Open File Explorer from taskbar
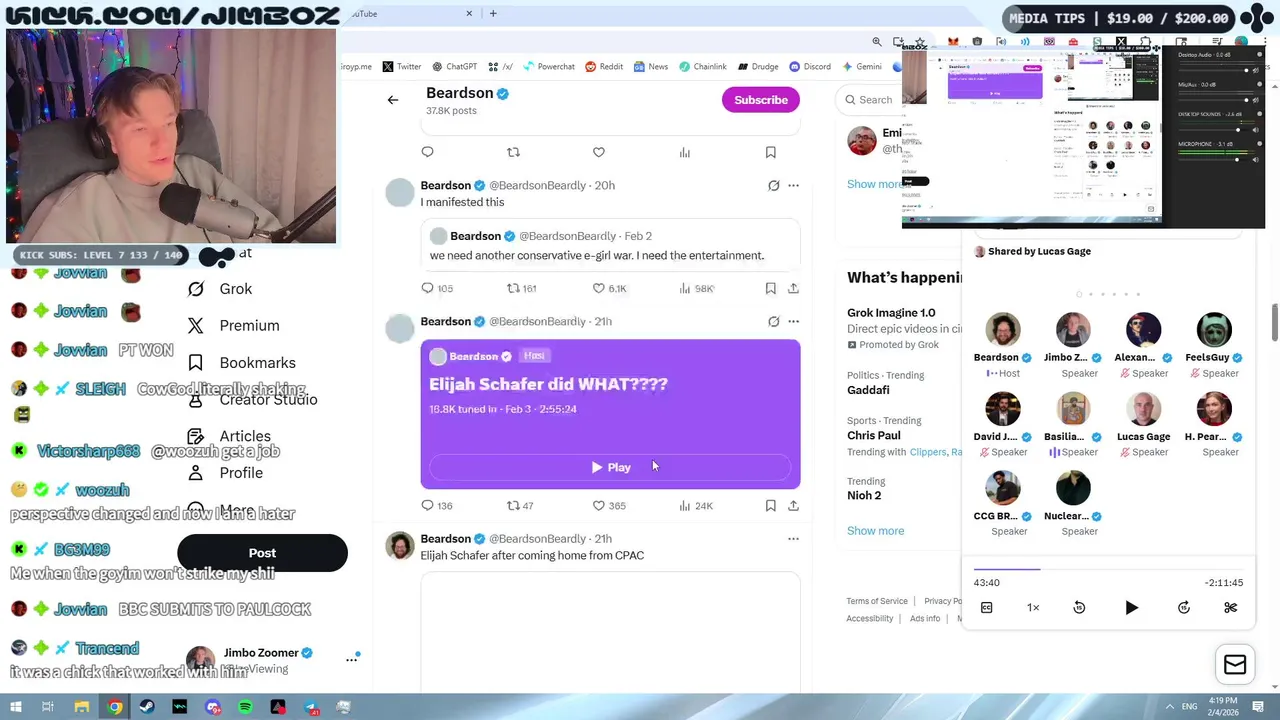 point(81,707)
